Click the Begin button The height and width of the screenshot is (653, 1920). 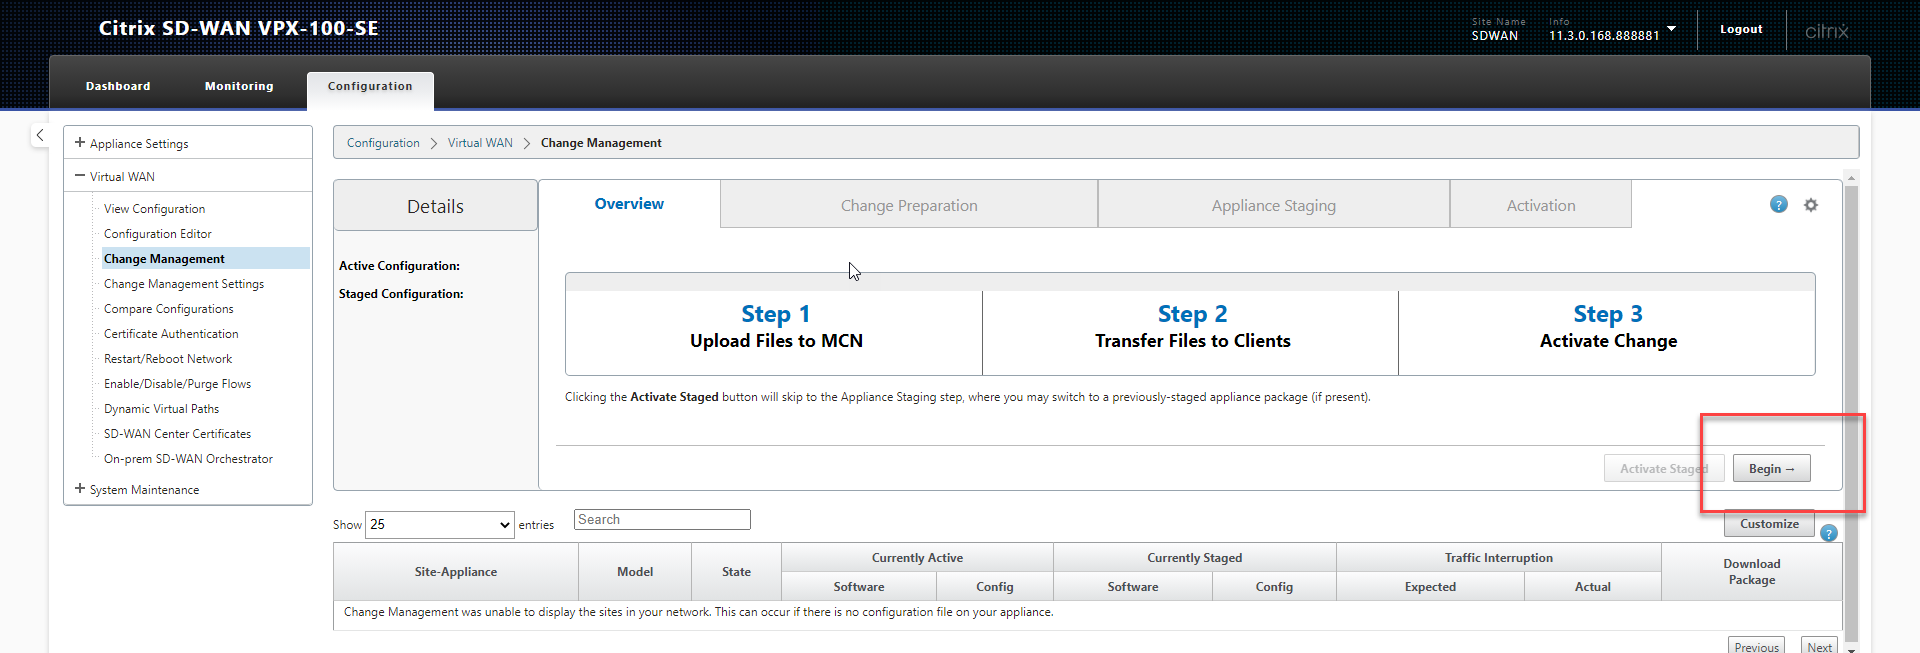[x=1771, y=469]
